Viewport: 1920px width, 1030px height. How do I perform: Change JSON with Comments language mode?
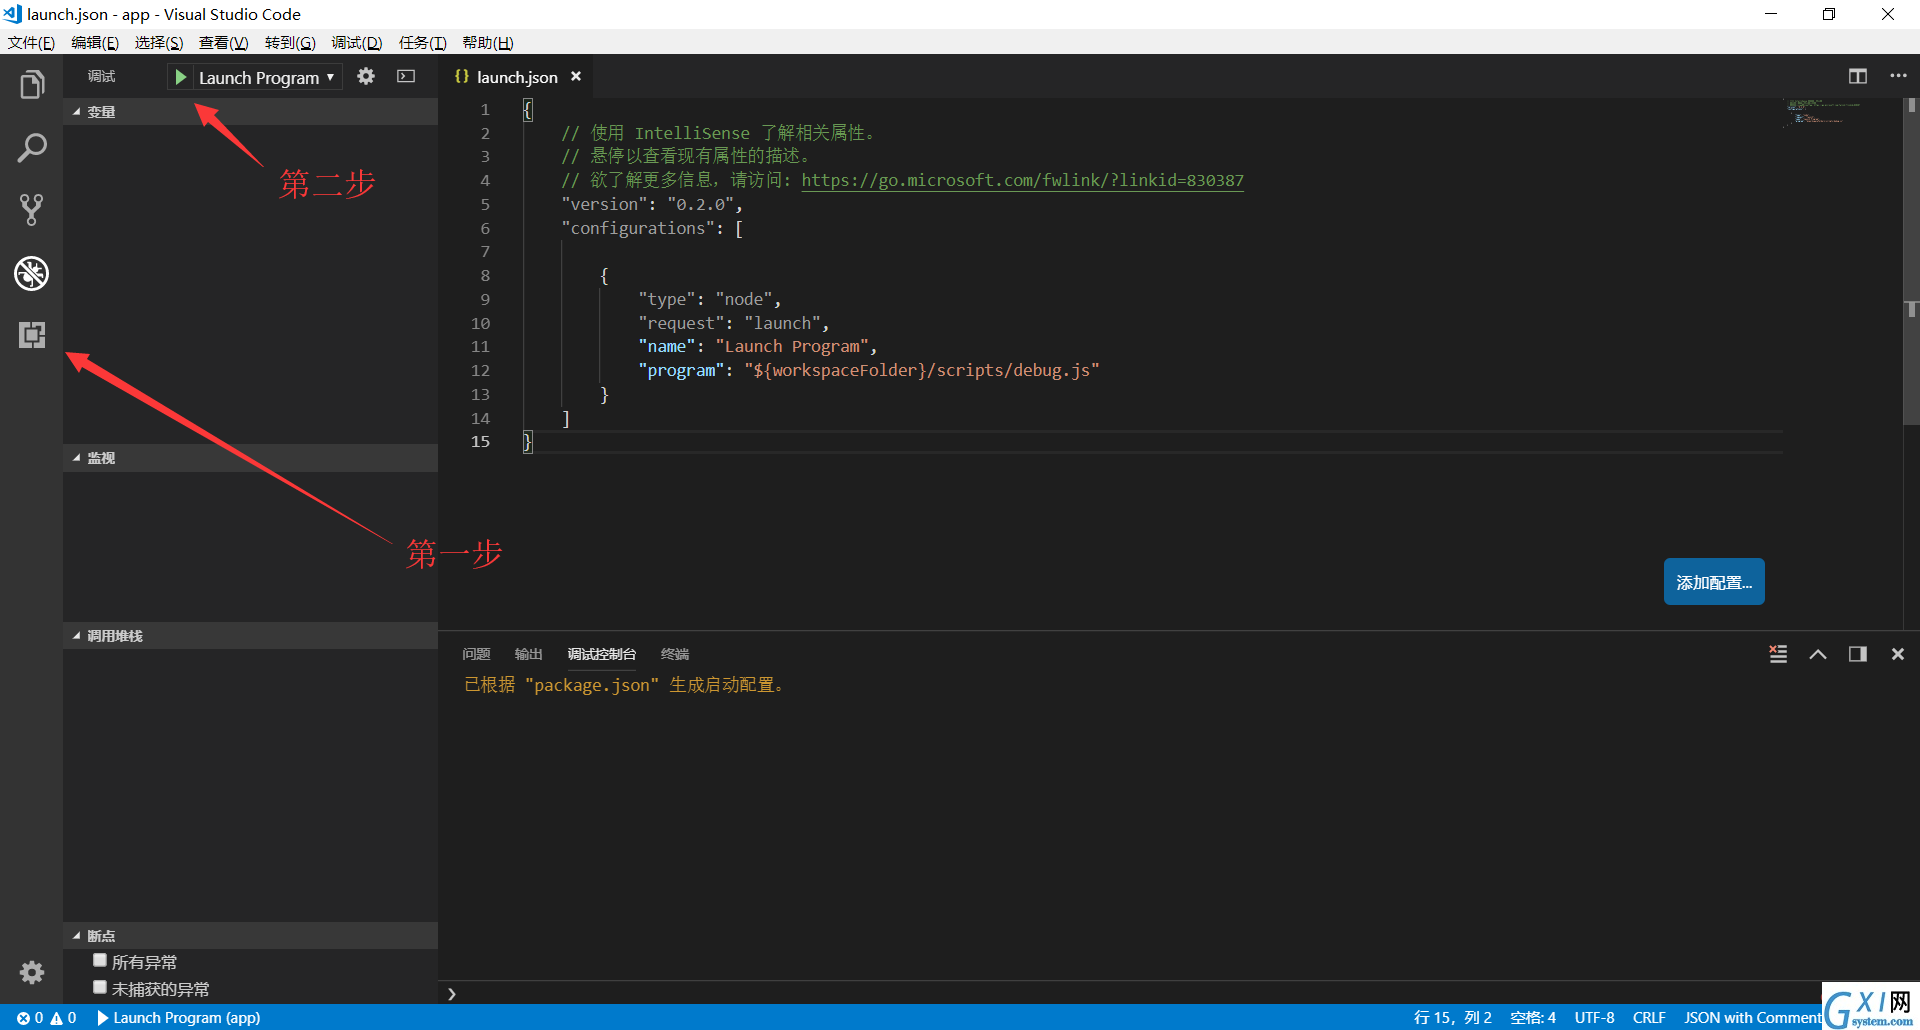tap(1752, 1018)
